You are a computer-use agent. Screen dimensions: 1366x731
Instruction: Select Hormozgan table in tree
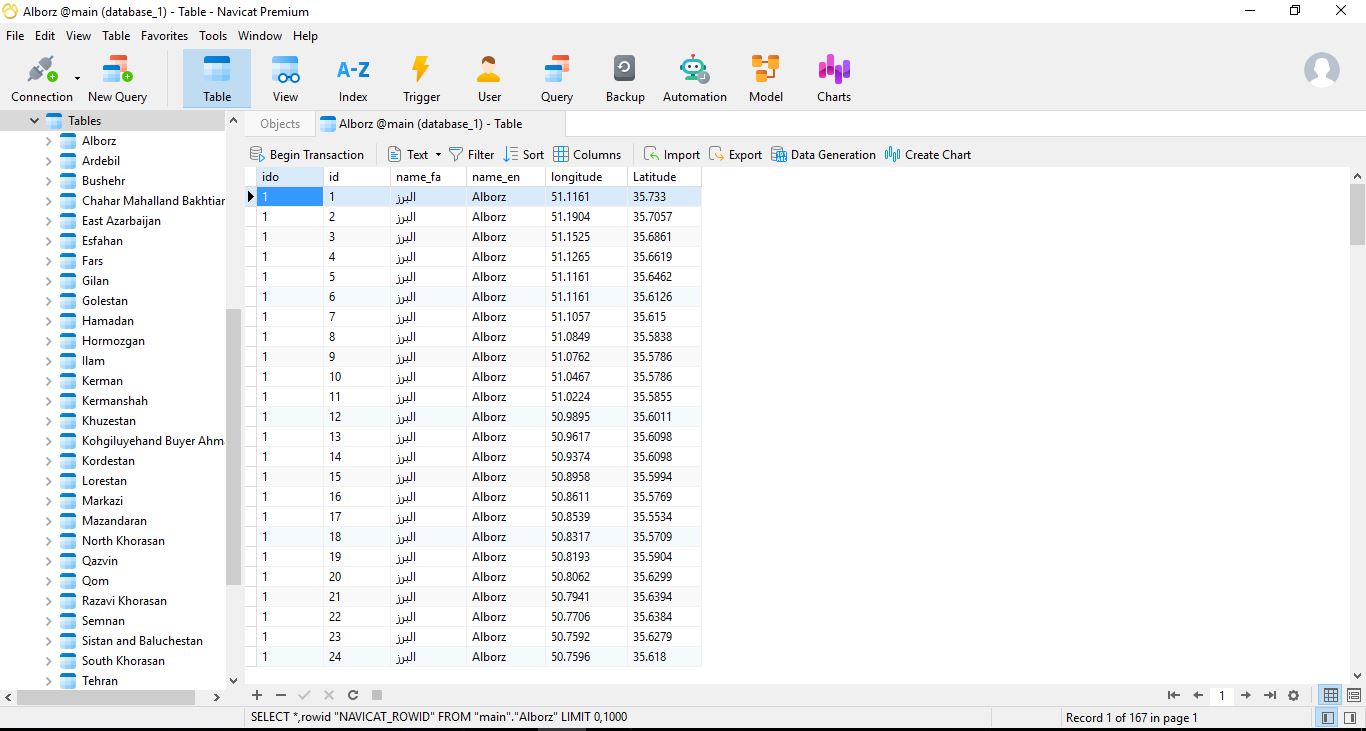tap(113, 341)
